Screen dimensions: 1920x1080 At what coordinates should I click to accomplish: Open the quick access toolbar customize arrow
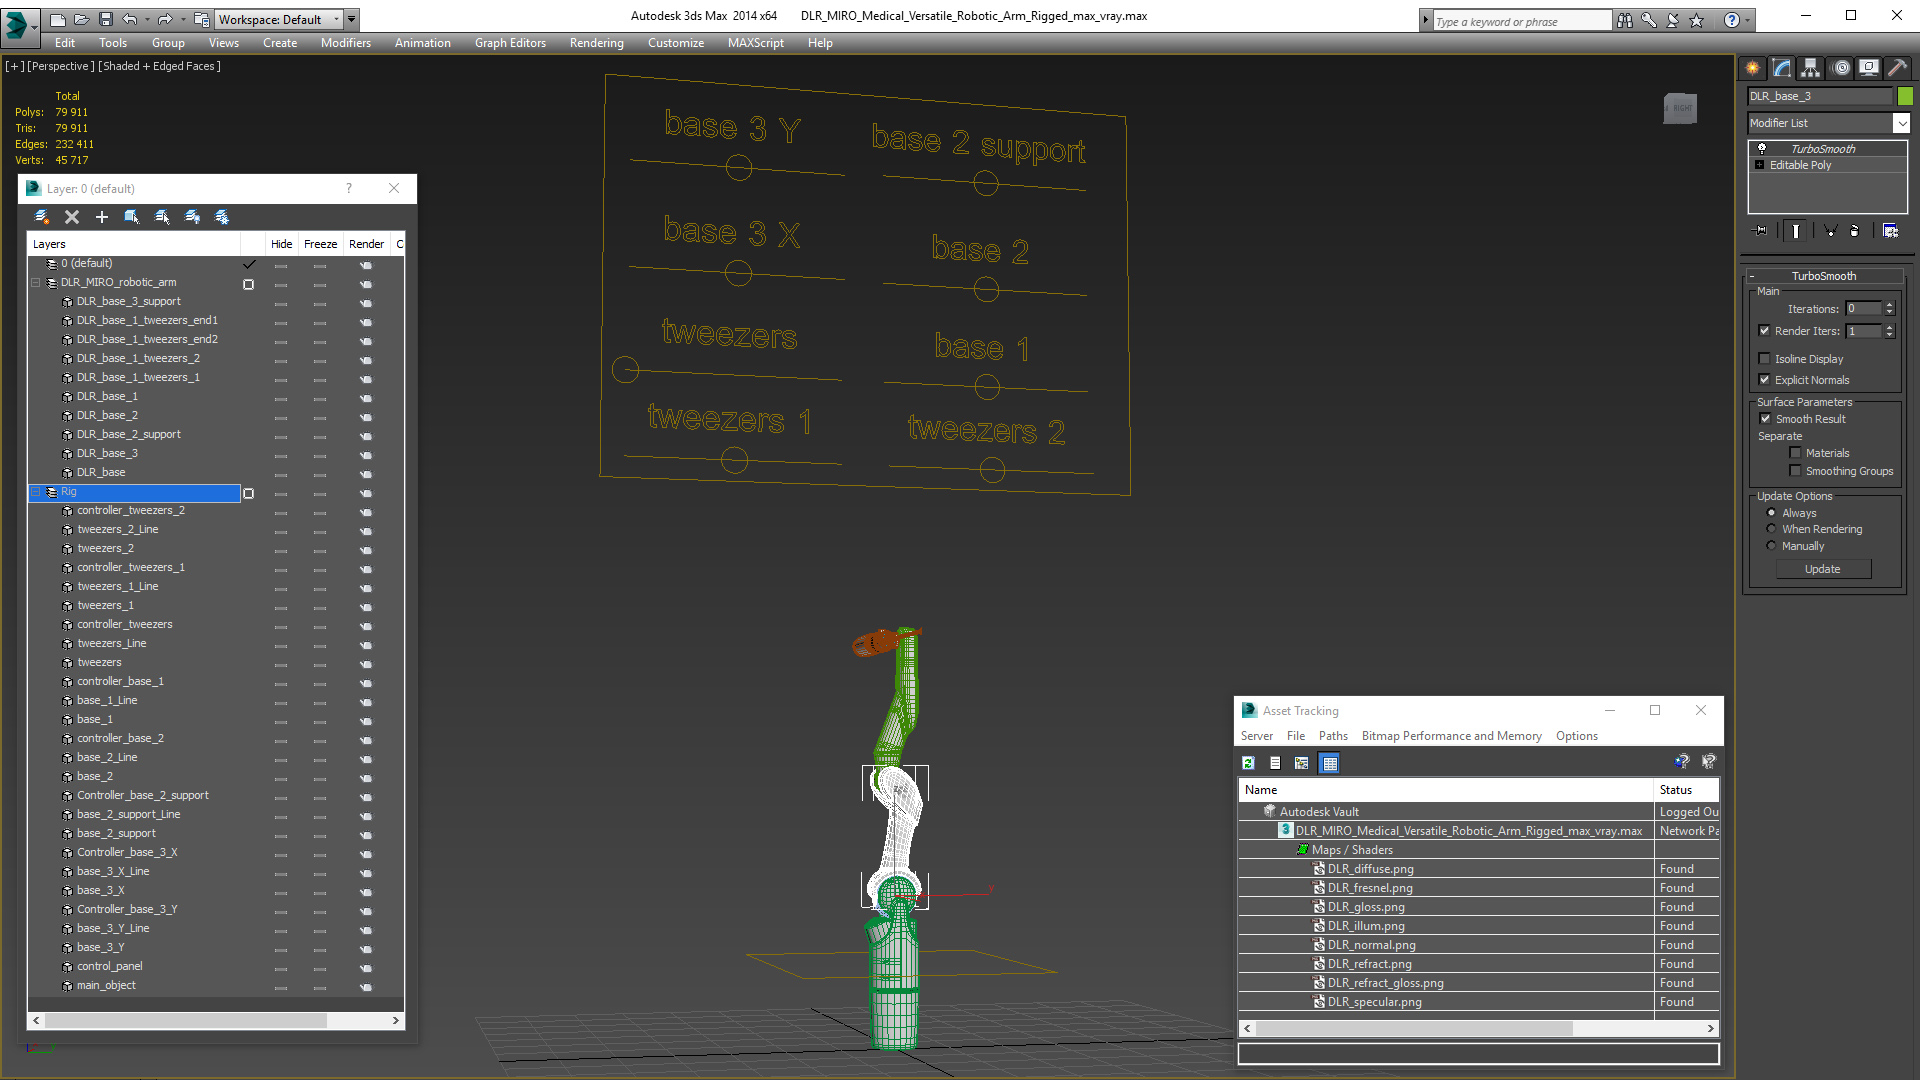click(352, 19)
